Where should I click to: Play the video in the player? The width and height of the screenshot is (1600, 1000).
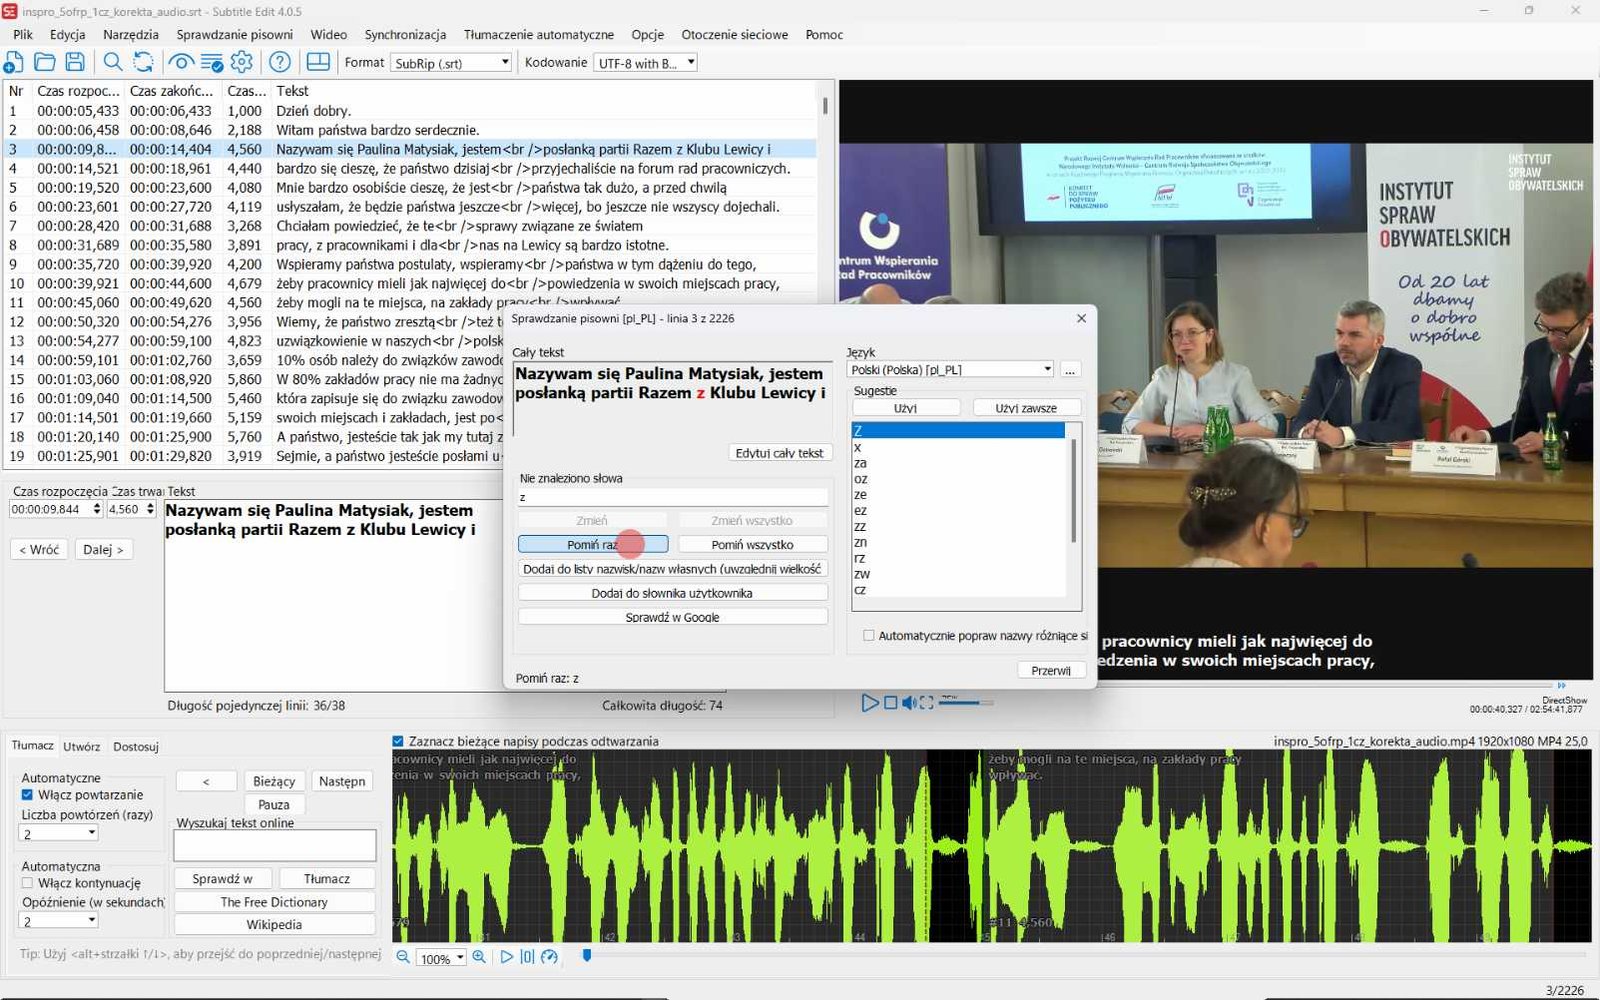(869, 703)
